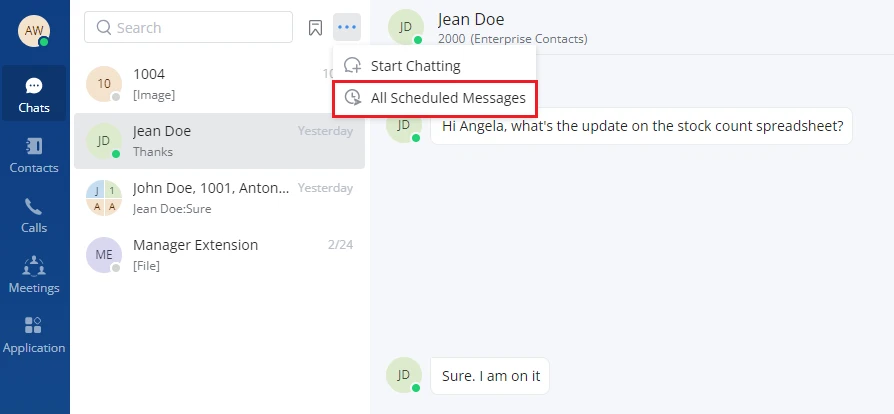894x414 pixels.
Task: Click the three-dots more options button
Action: tap(347, 27)
